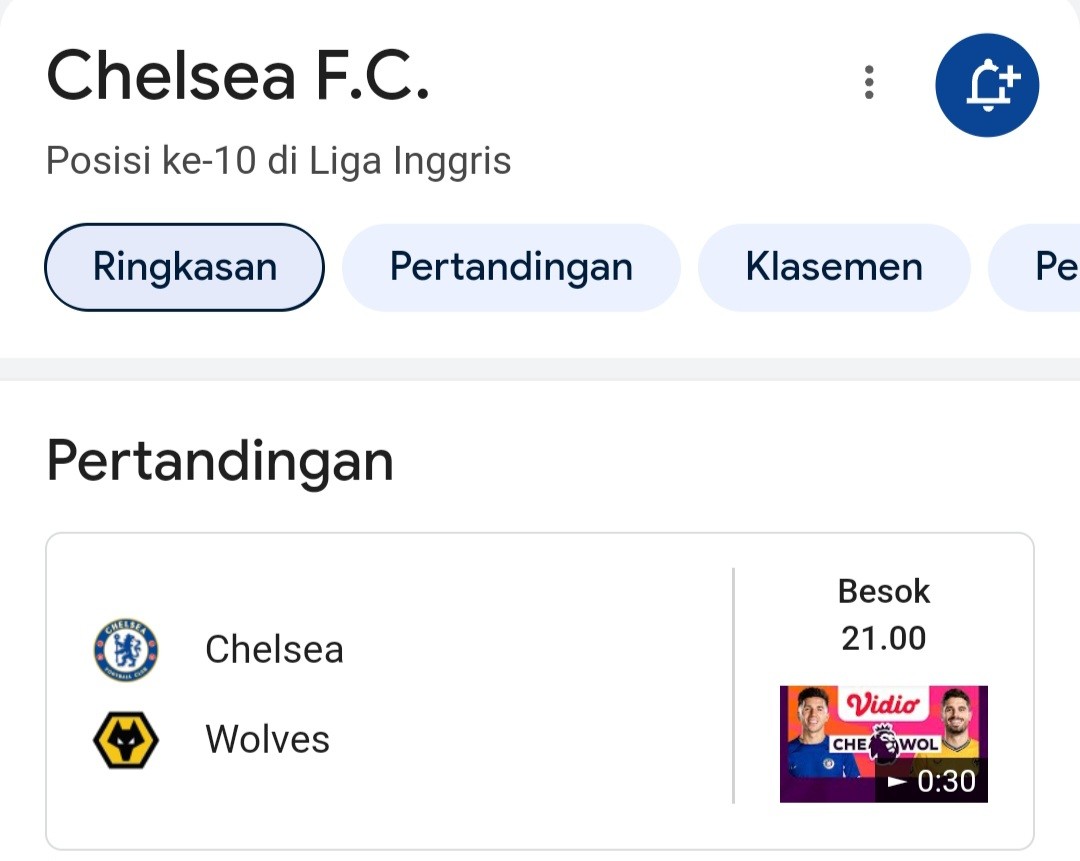1080x861 pixels.
Task: Open the three-dot more options menu
Action: point(869,83)
